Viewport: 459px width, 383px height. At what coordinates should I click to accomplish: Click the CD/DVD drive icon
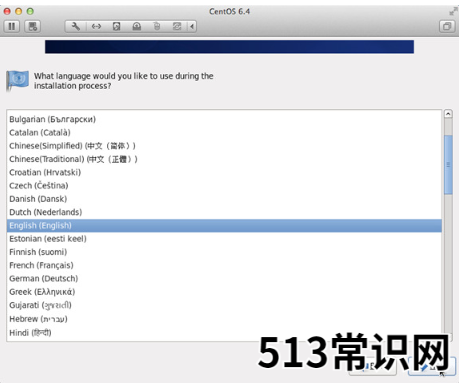(137, 26)
